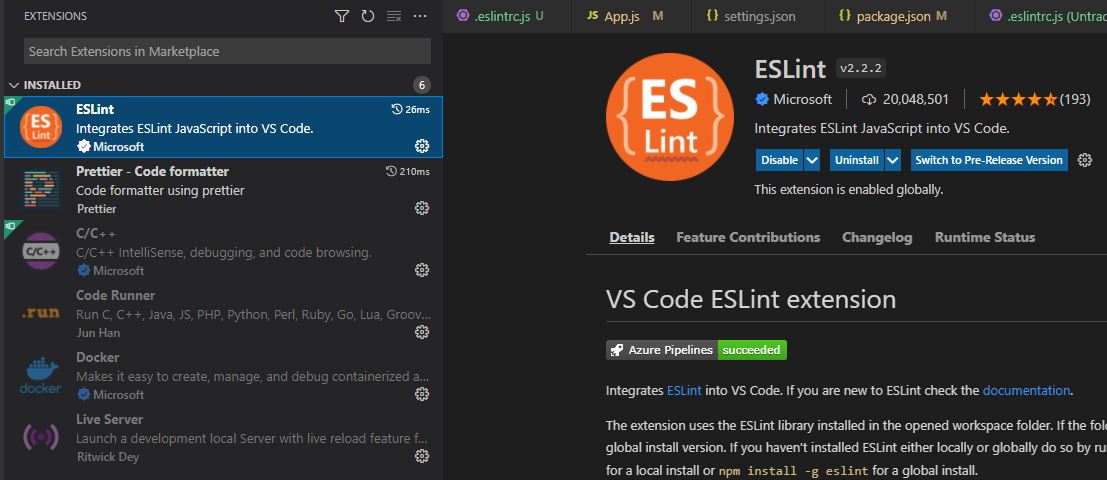Open manage gear for Prettier extension

pos(421,208)
